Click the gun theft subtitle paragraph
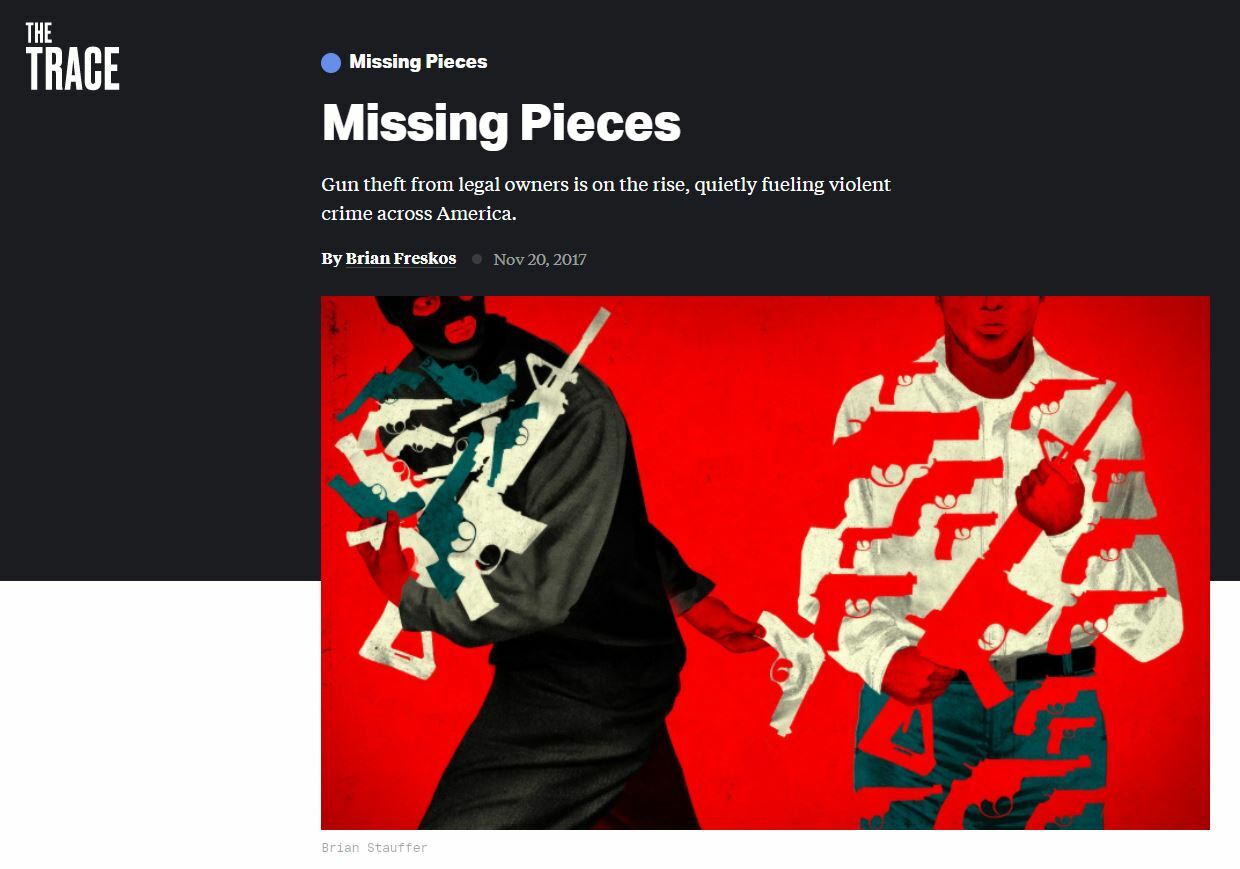1240x869 pixels. click(x=606, y=199)
